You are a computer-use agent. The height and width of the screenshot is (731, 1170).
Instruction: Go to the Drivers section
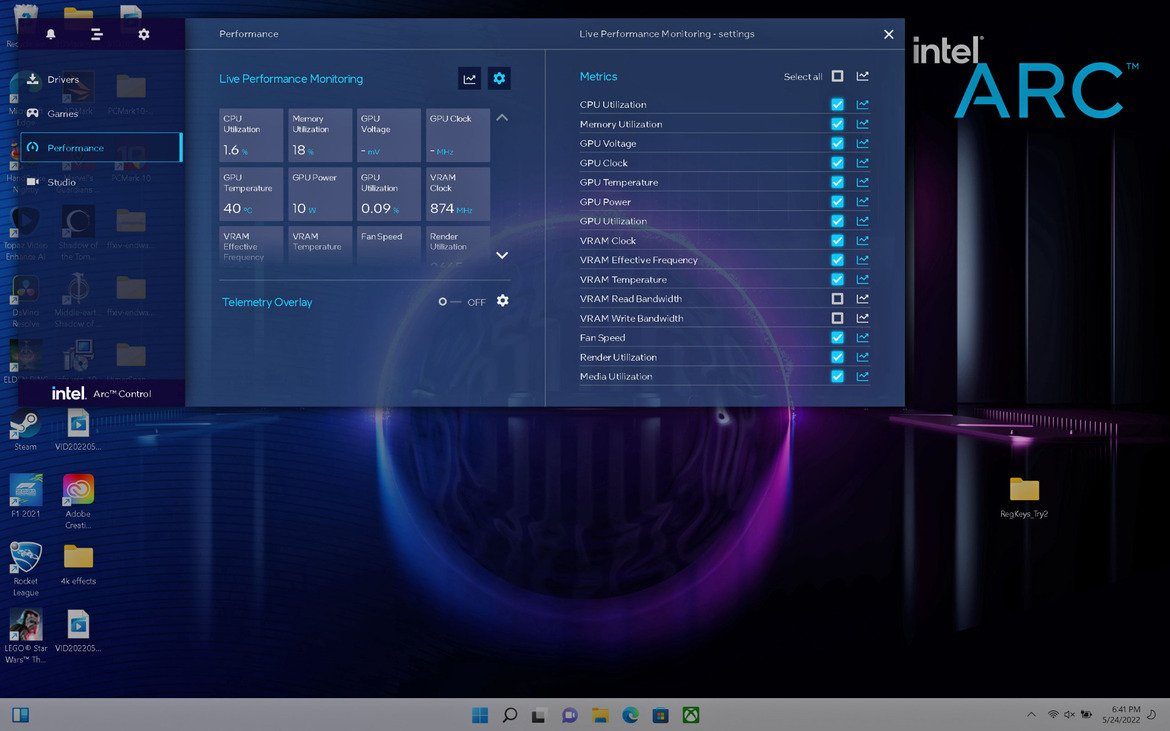click(101, 79)
